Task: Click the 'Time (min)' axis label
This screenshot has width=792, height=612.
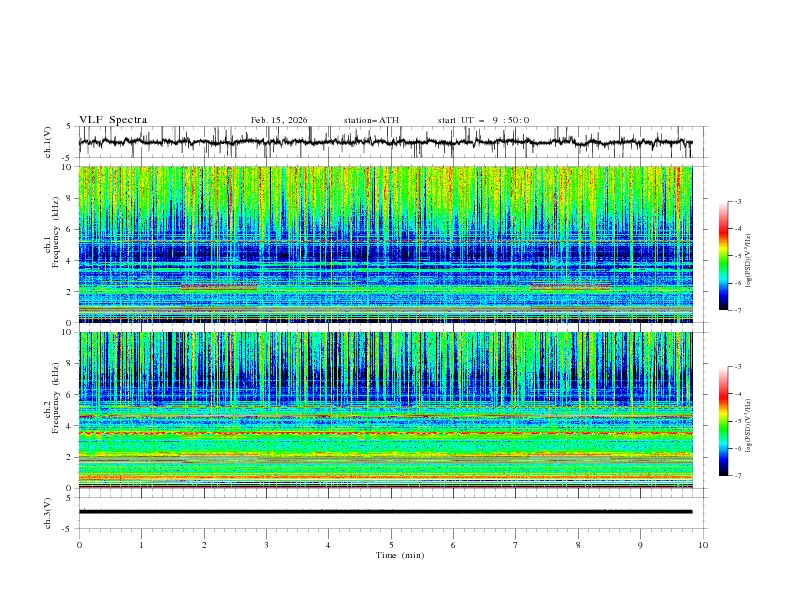Action: [x=400, y=555]
